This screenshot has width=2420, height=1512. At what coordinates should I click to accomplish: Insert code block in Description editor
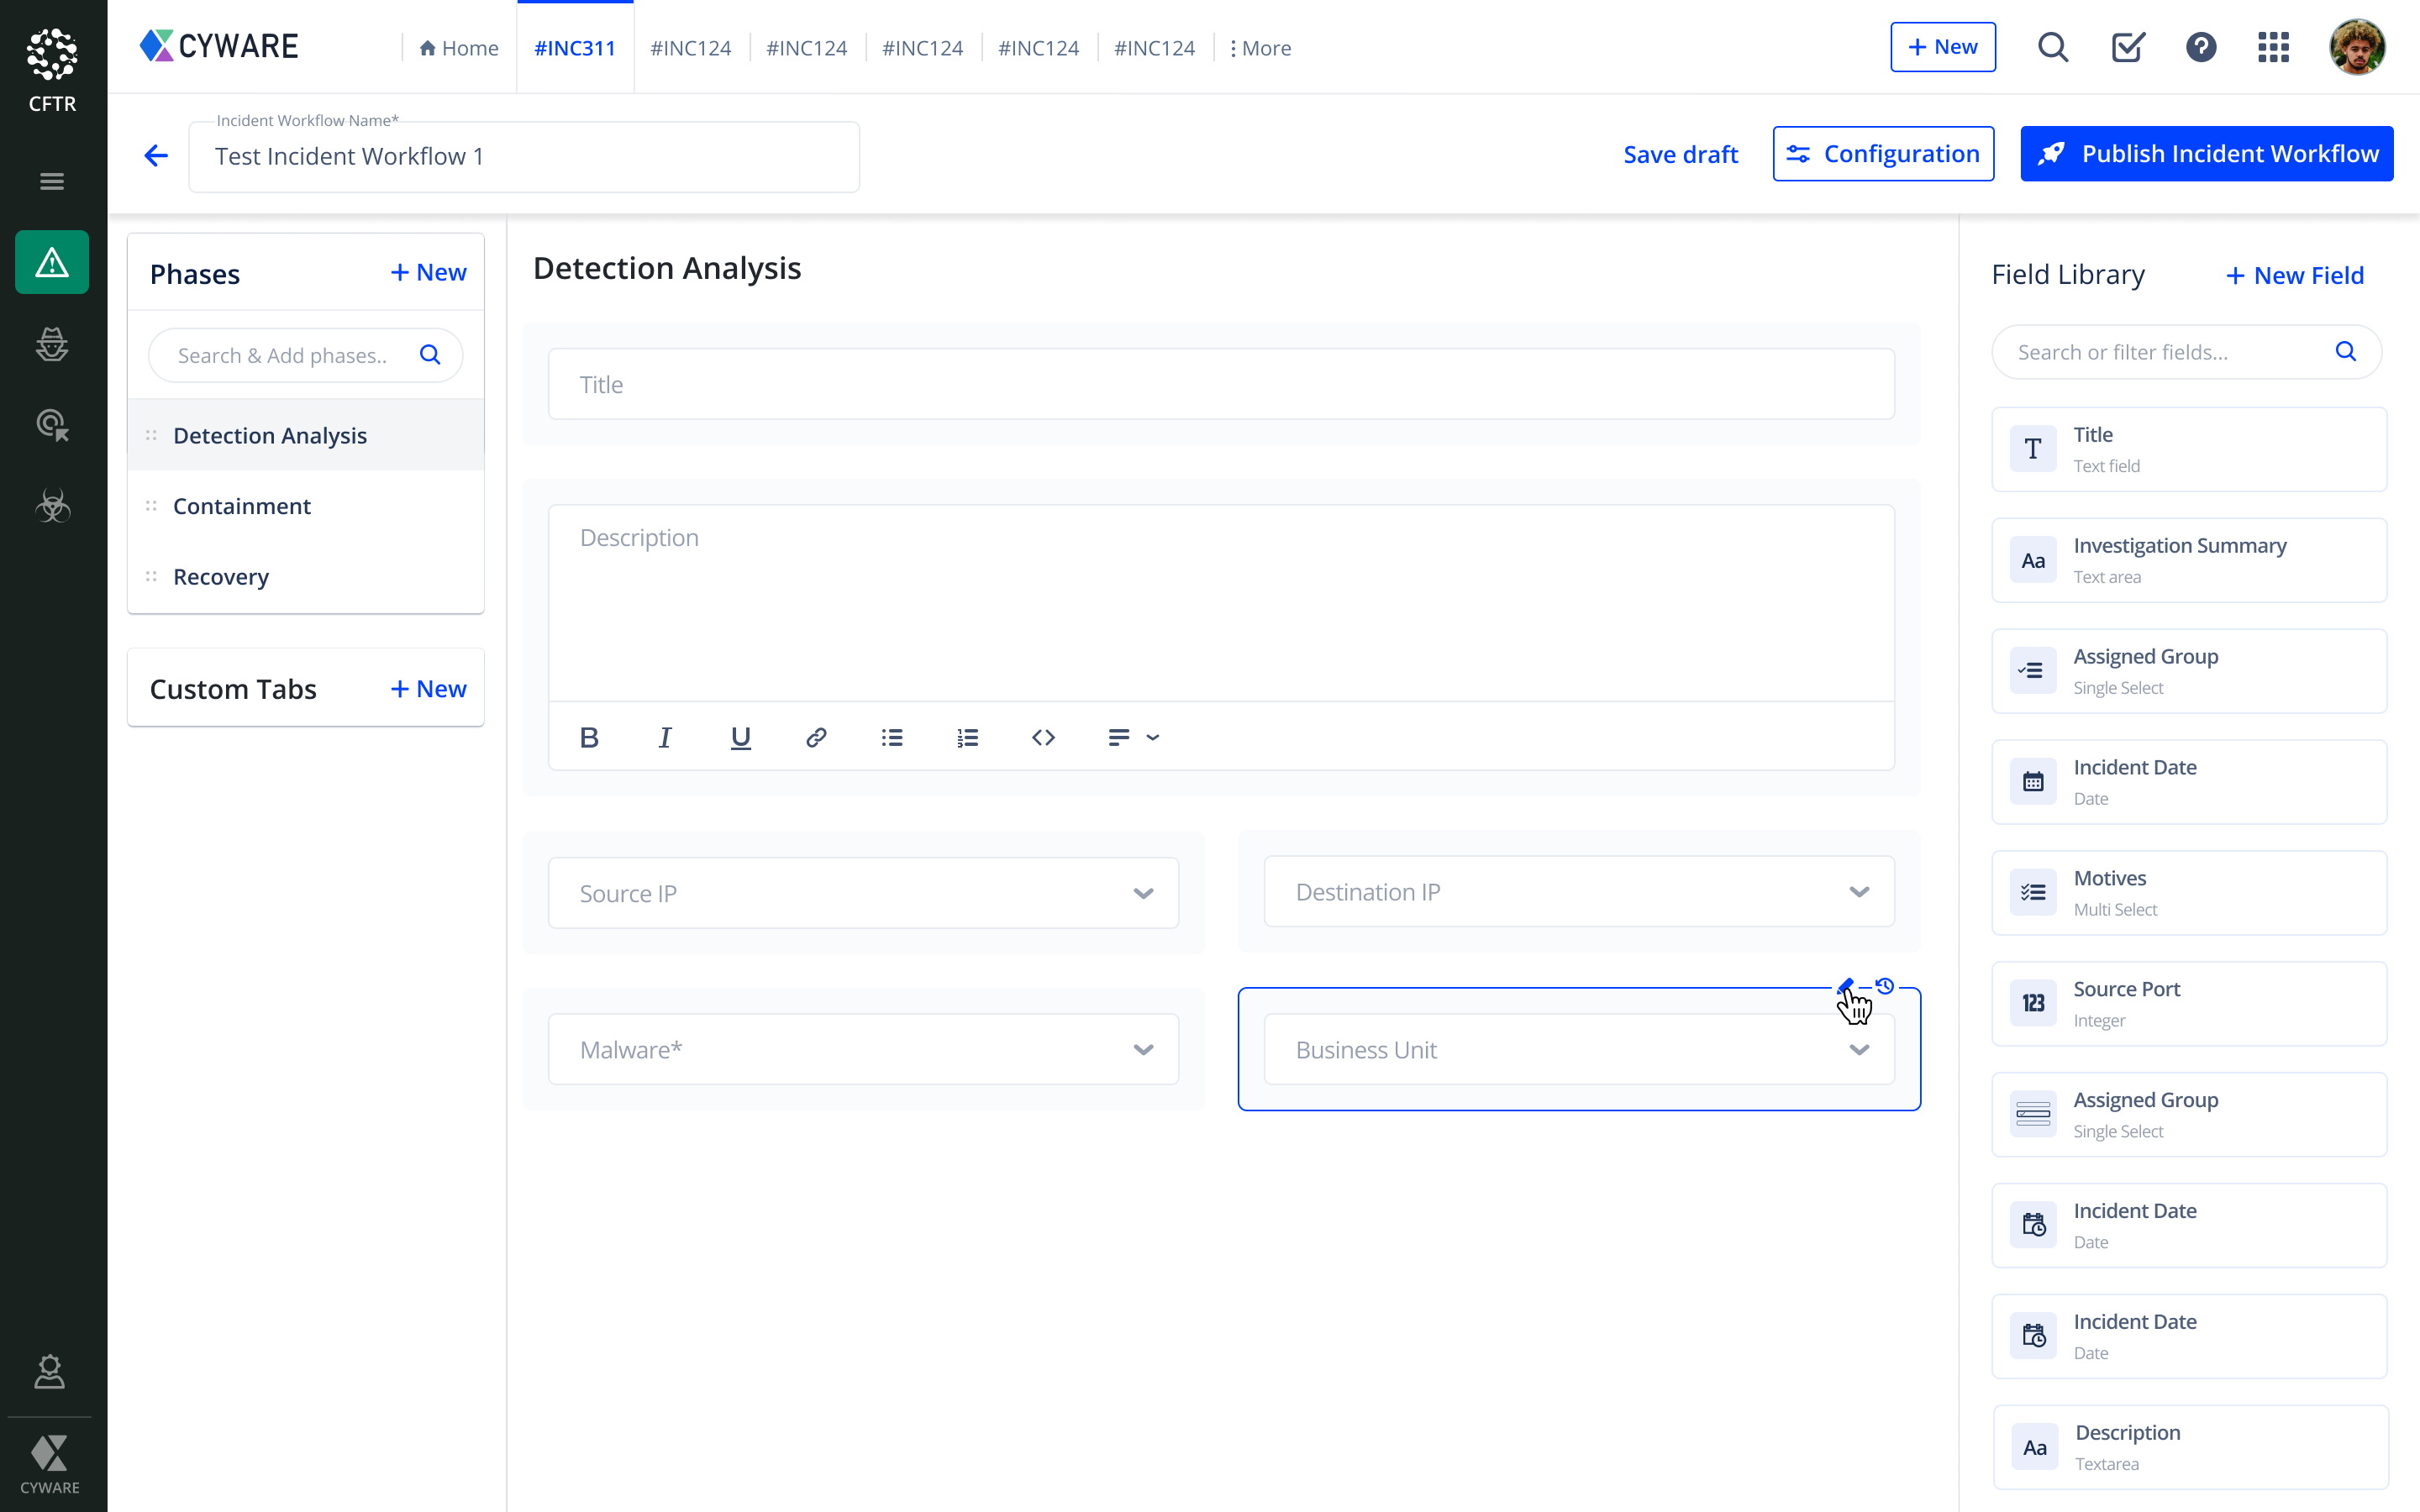click(x=1043, y=738)
